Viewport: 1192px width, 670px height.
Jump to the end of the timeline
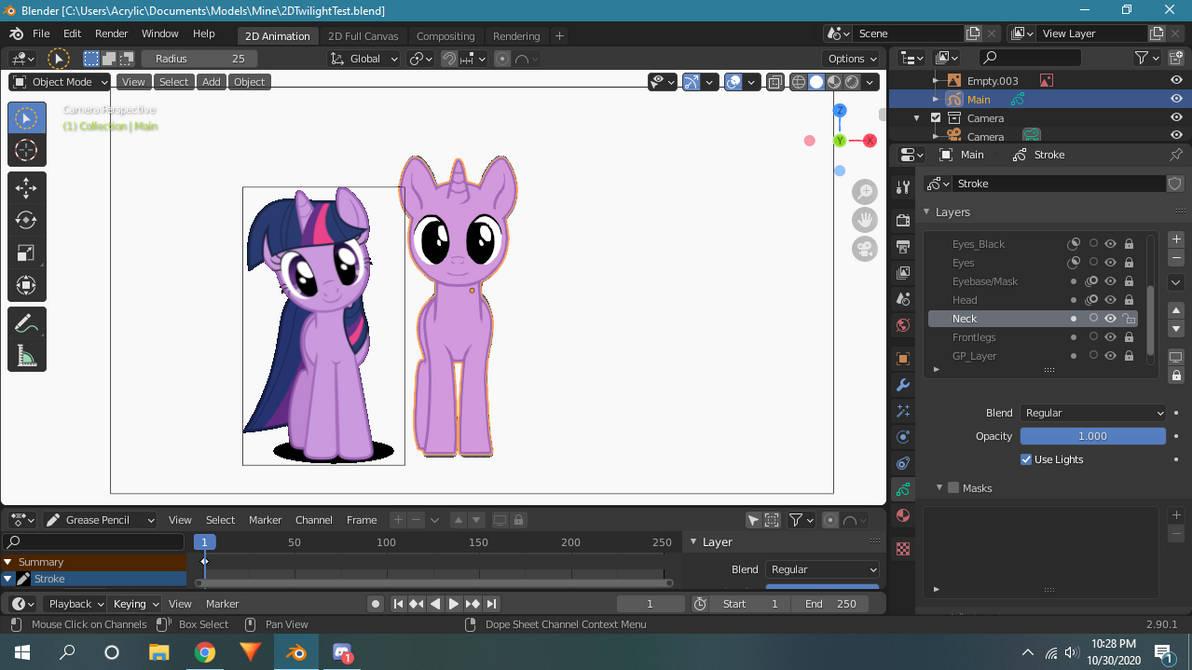coord(491,603)
